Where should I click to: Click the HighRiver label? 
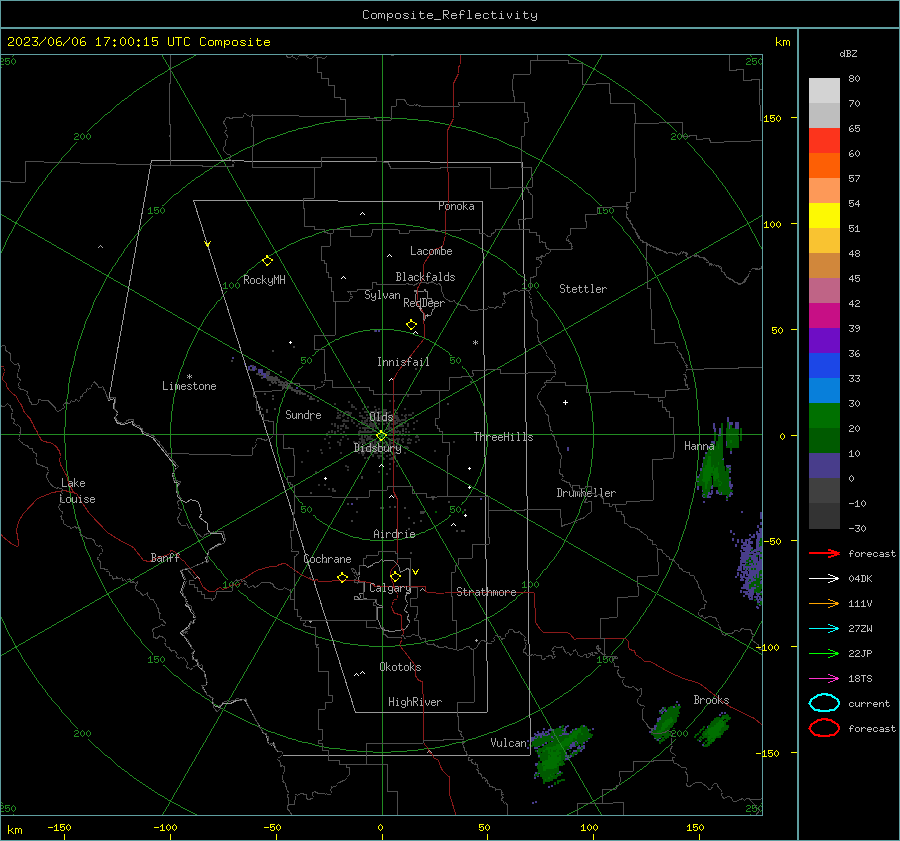(x=415, y=702)
